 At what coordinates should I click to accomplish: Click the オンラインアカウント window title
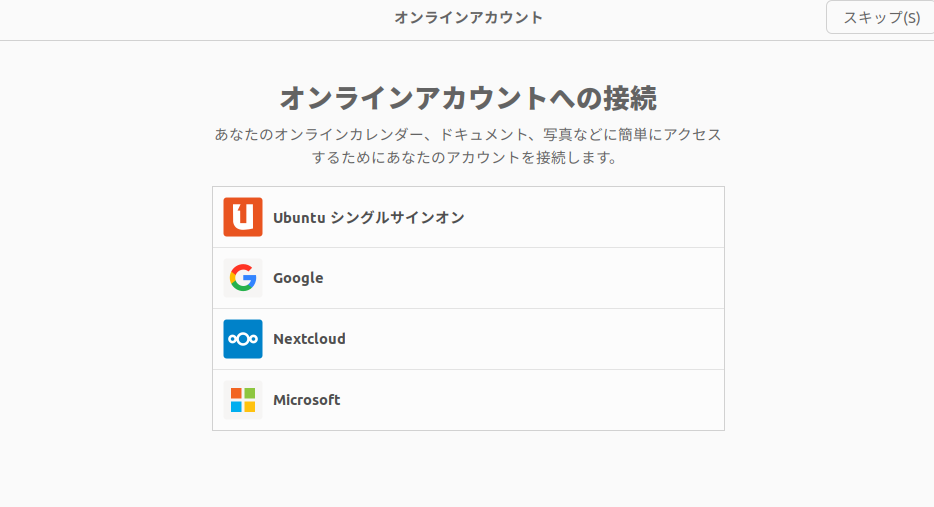click(468, 18)
